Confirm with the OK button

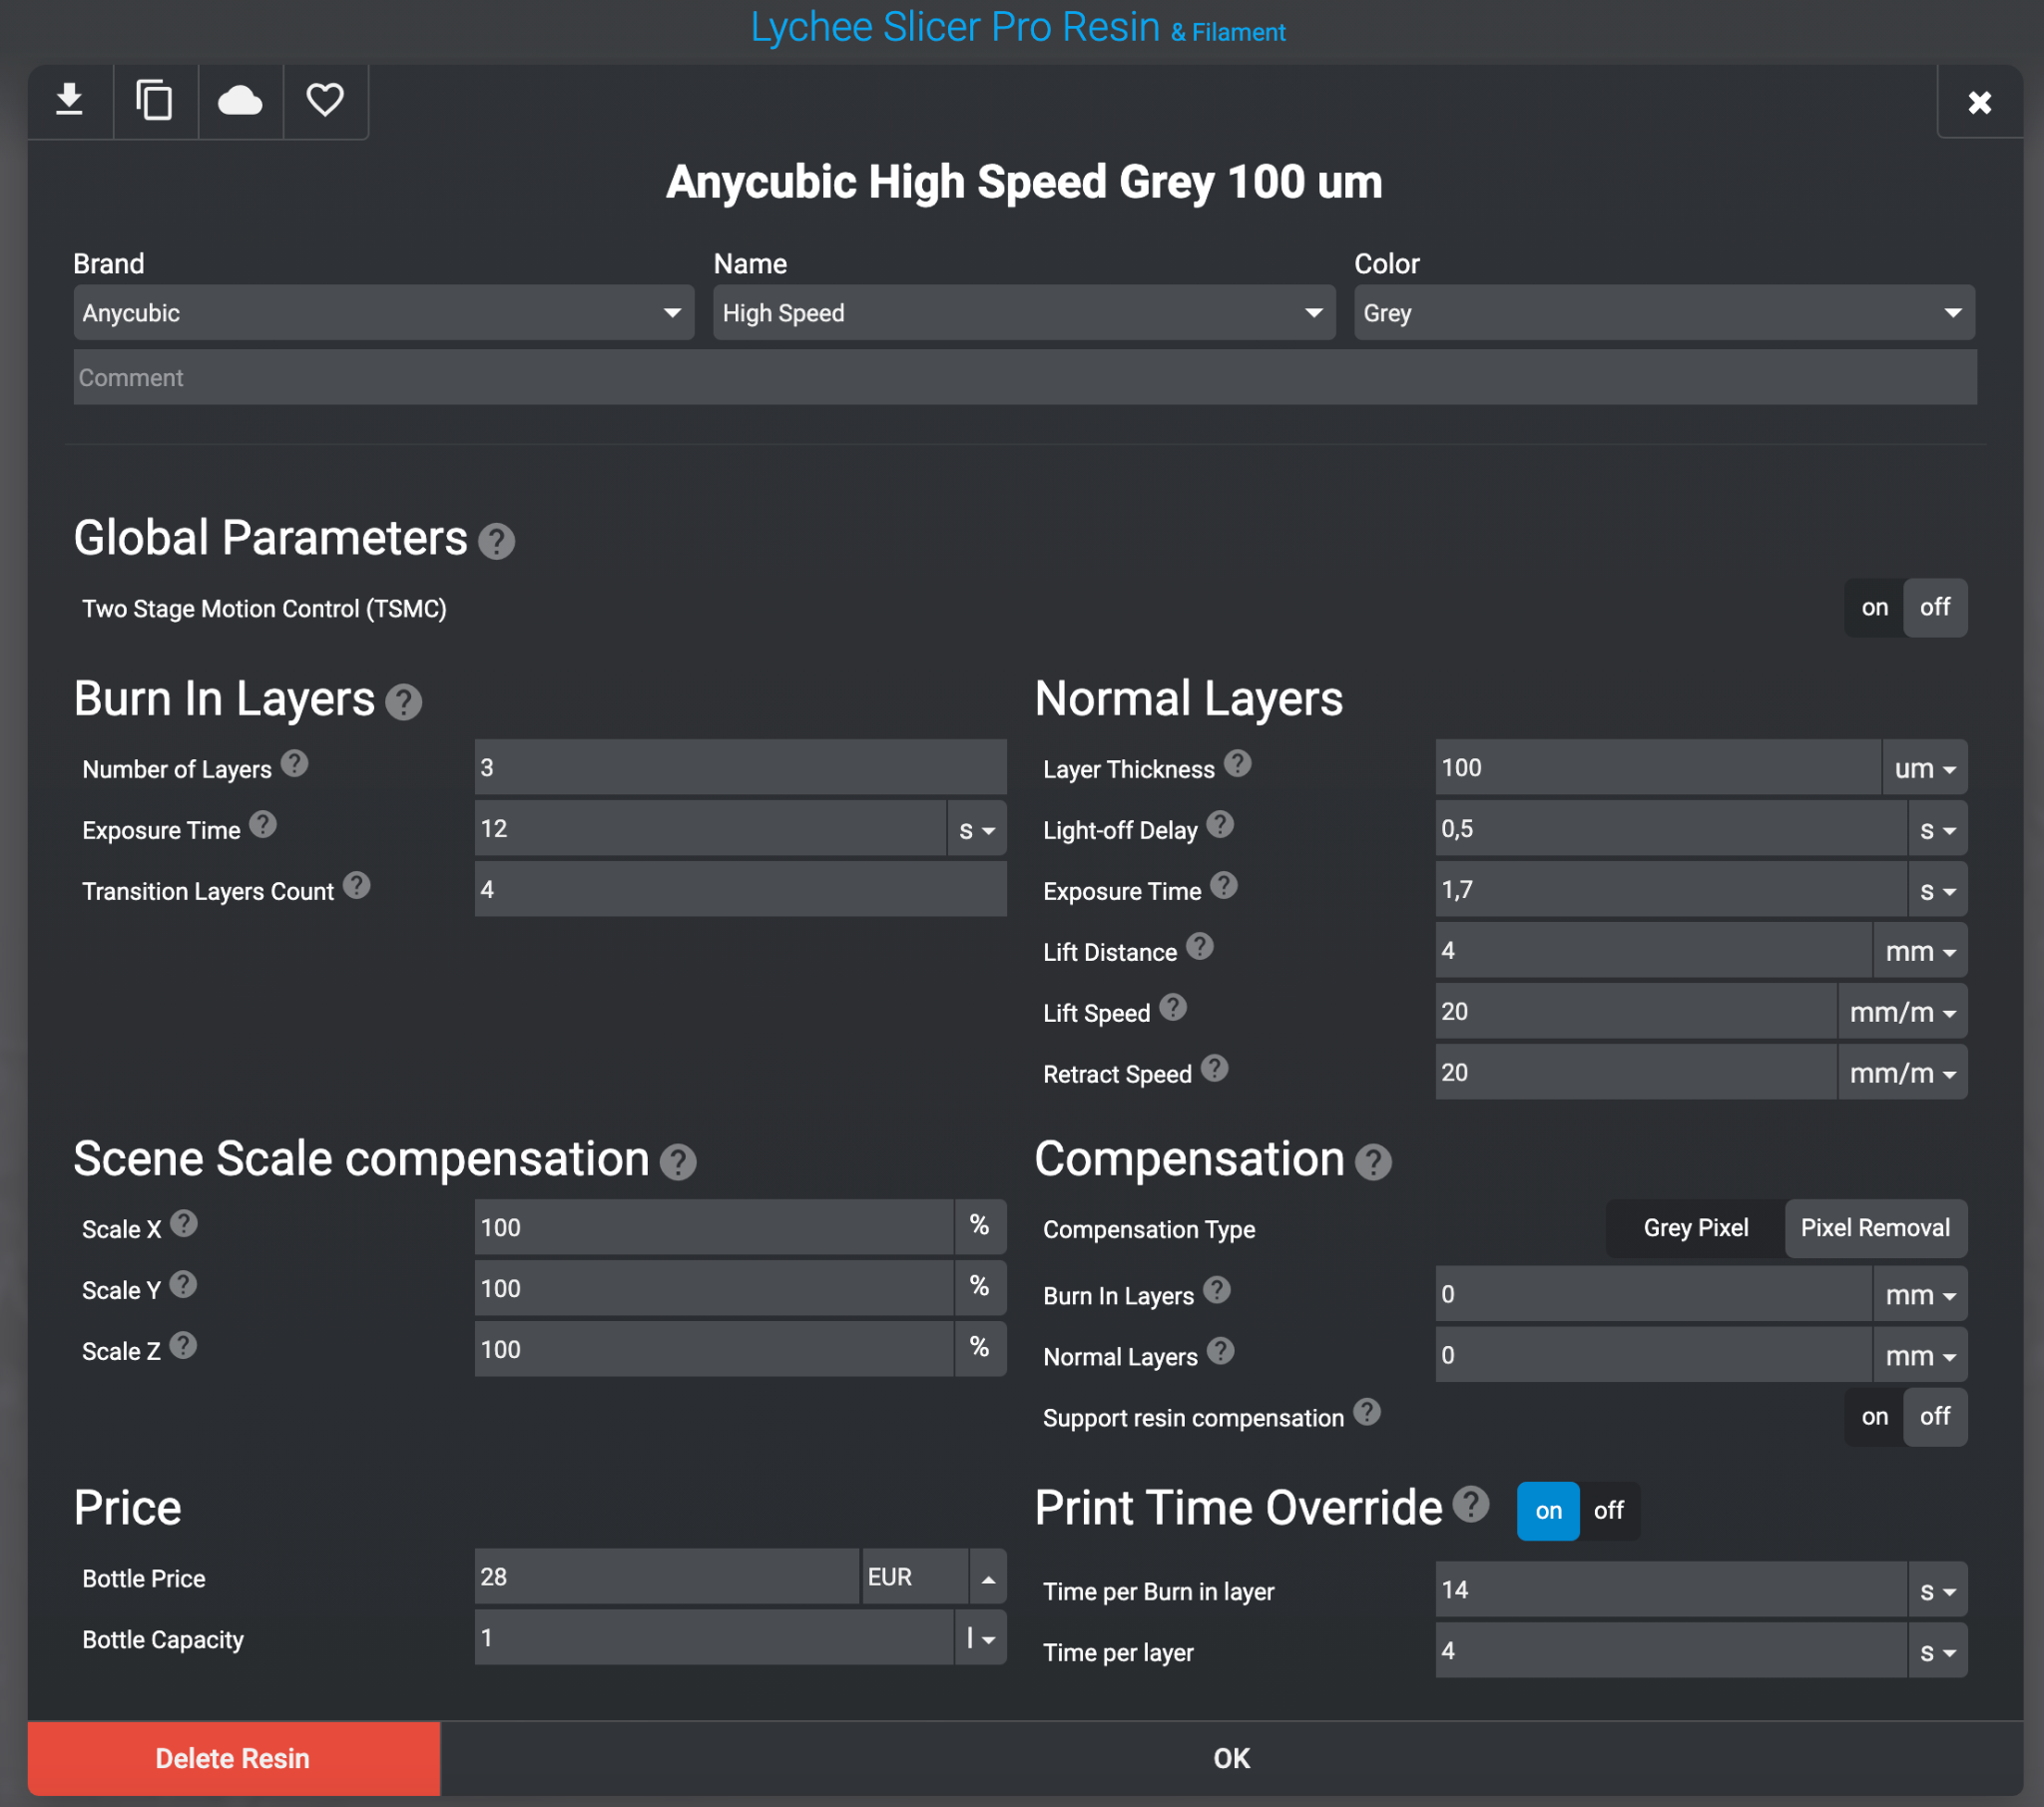pos(1231,1758)
